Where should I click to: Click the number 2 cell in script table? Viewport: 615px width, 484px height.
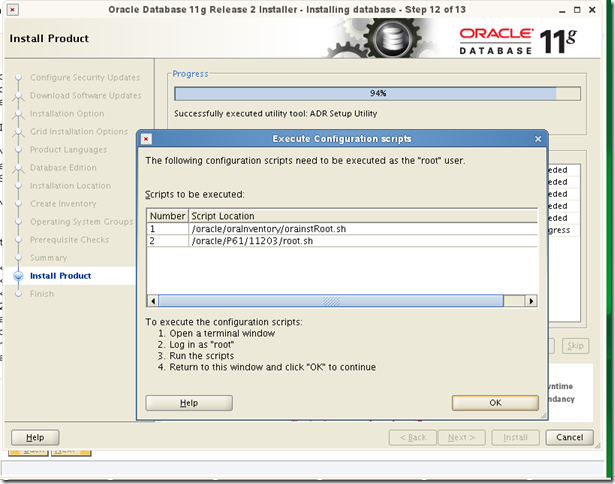pos(167,241)
